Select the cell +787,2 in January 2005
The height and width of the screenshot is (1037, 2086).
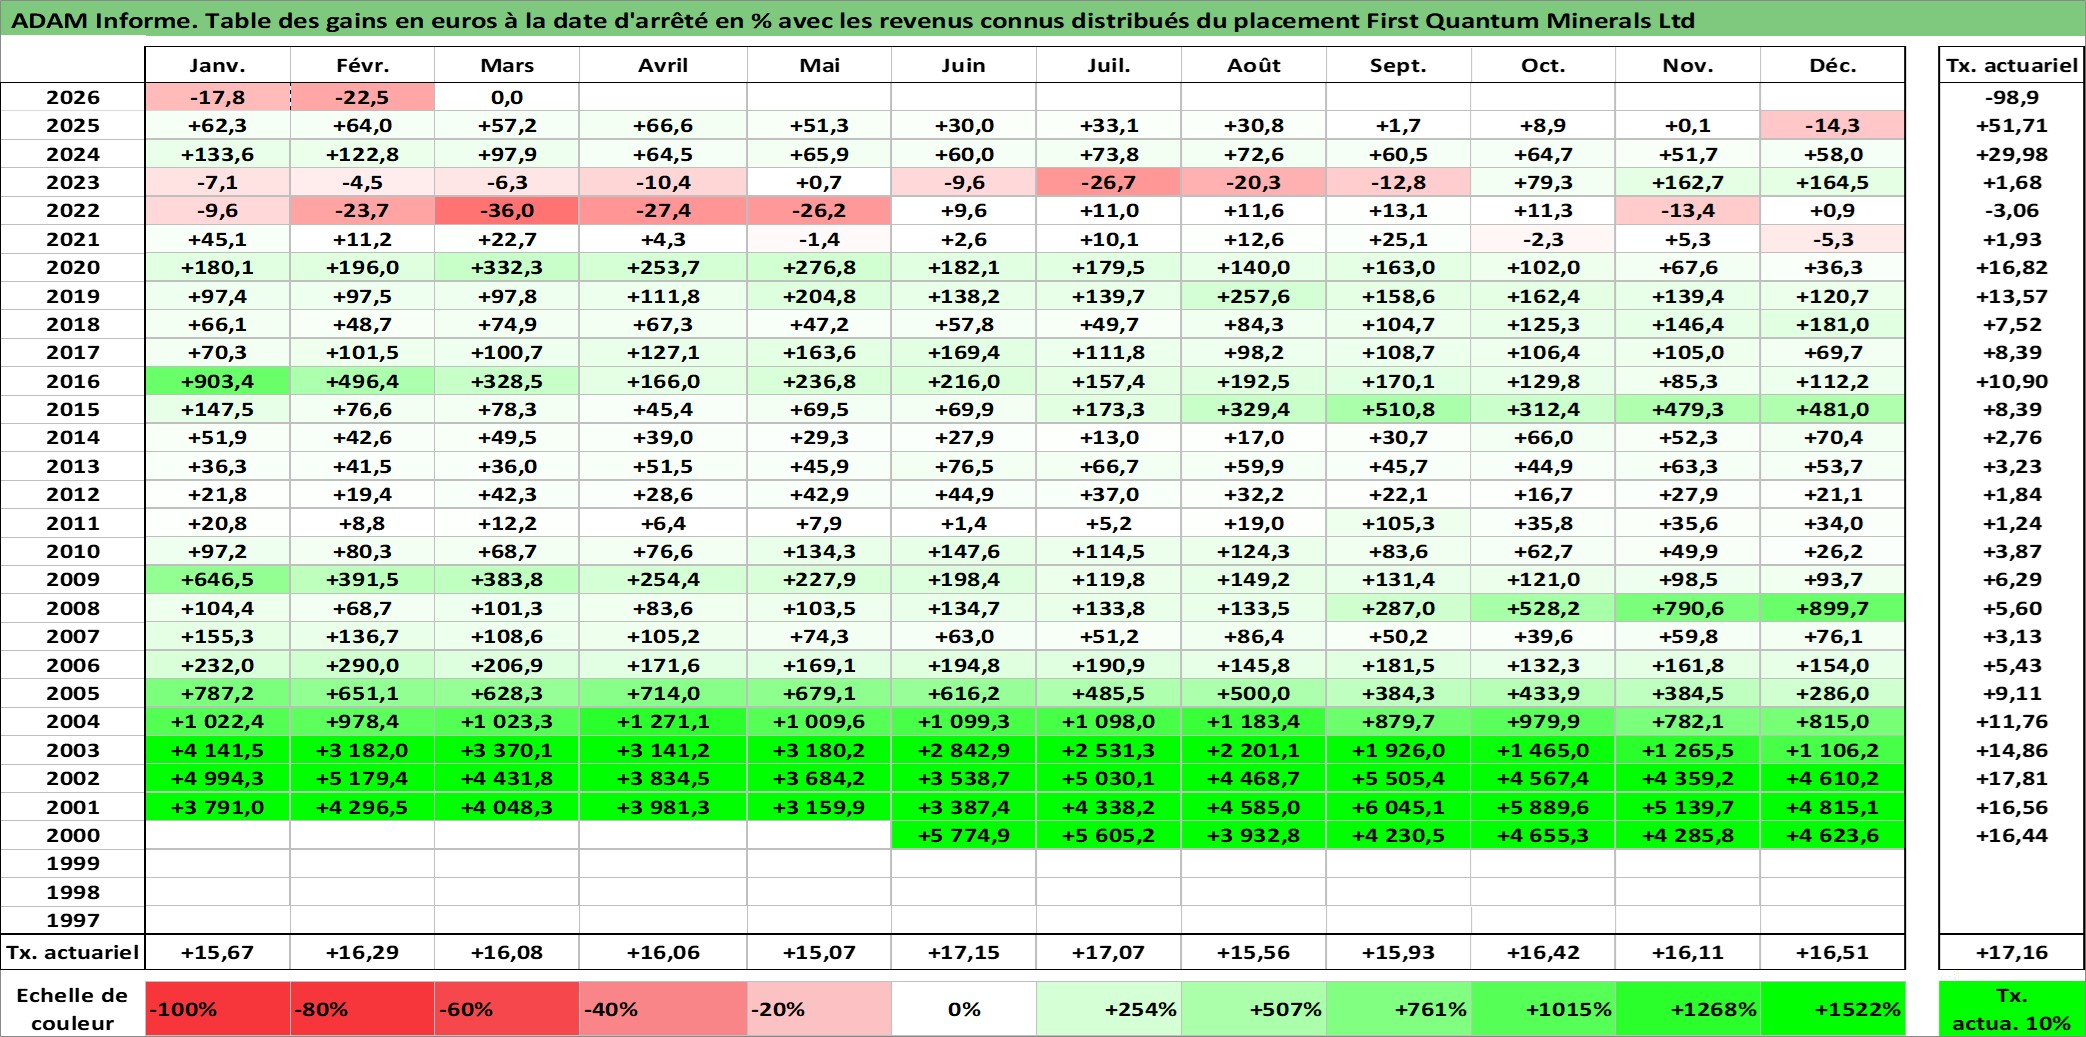click(x=218, y=693)
